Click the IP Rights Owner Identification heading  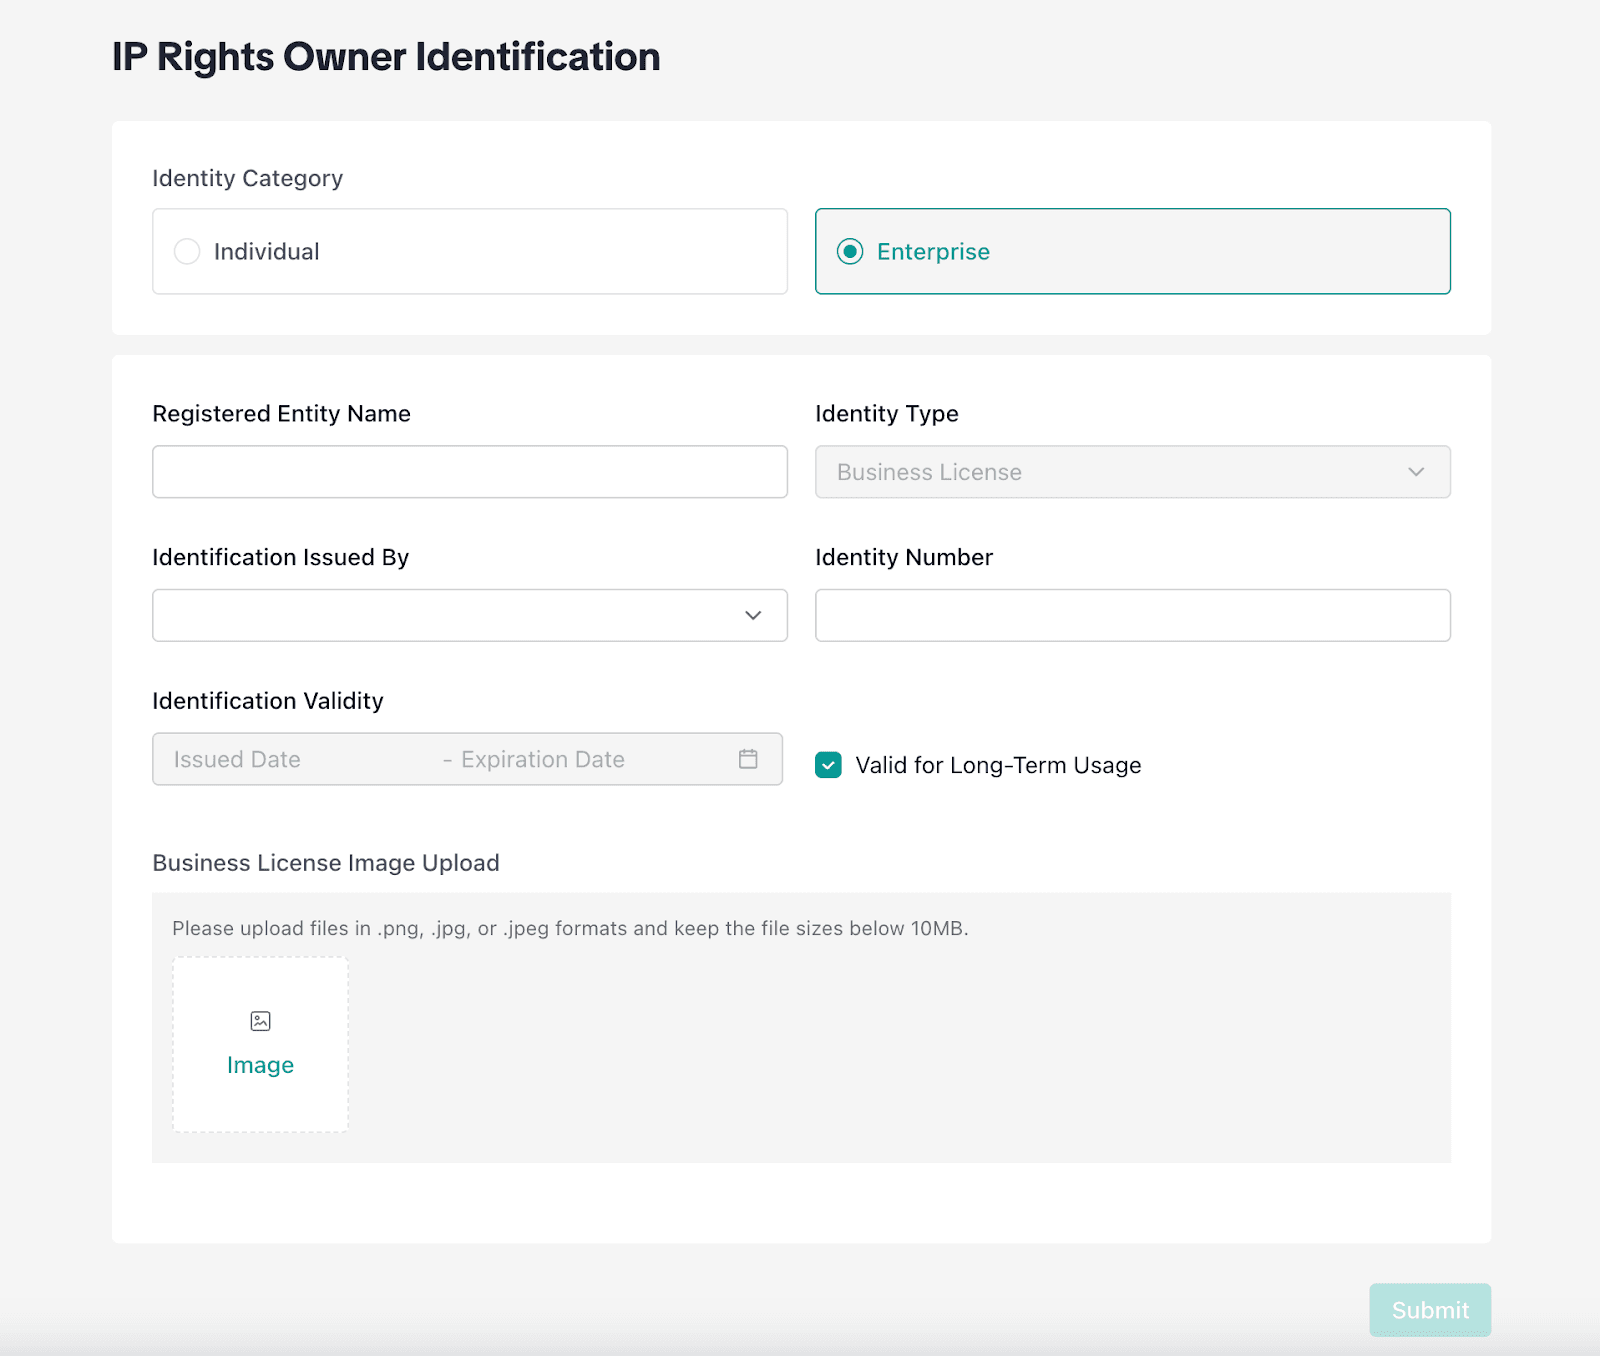pos(386,57)
